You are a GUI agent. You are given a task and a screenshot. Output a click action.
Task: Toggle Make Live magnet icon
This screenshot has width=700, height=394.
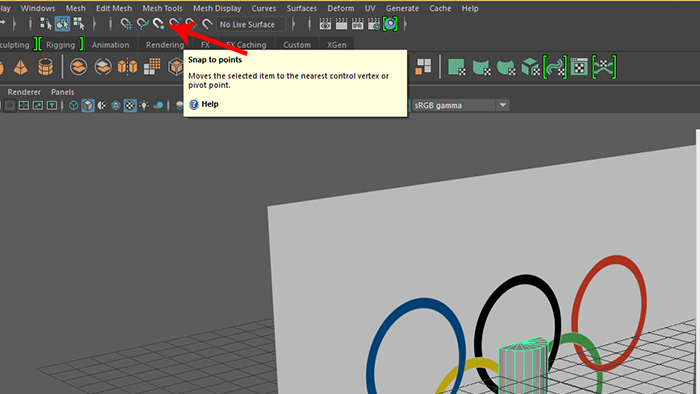coord(207,24)
